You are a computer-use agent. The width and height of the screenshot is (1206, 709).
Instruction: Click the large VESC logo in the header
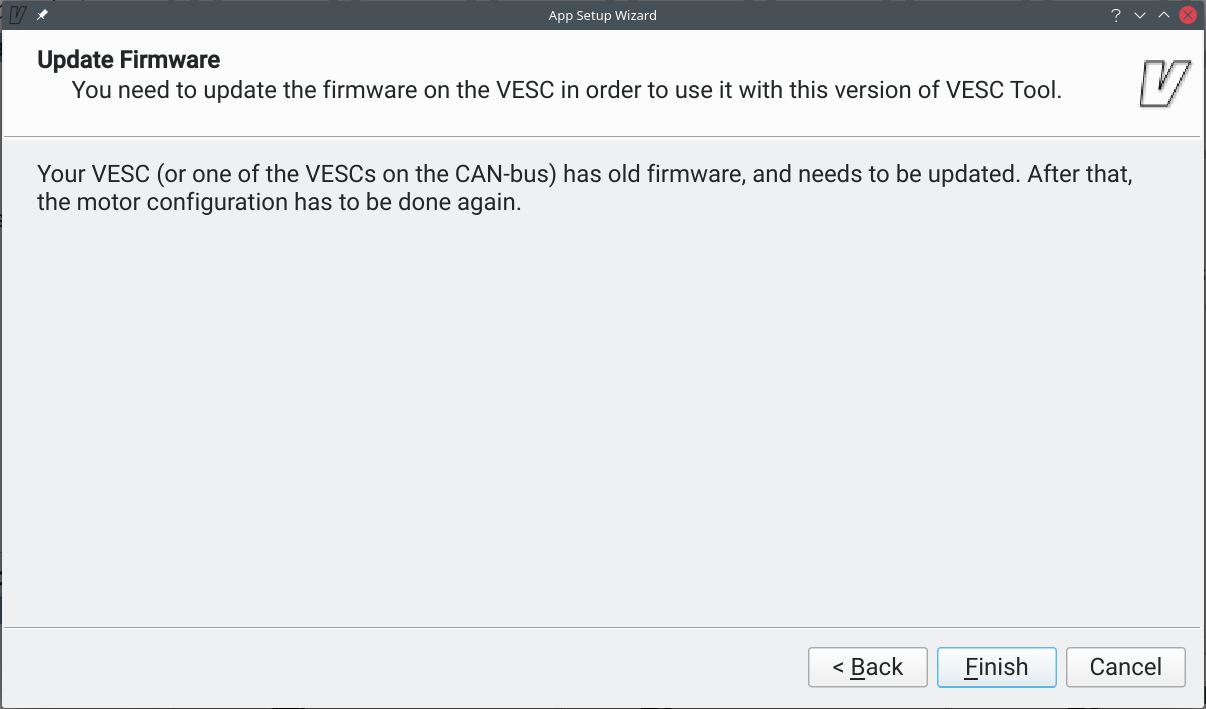pos(1164,84)
